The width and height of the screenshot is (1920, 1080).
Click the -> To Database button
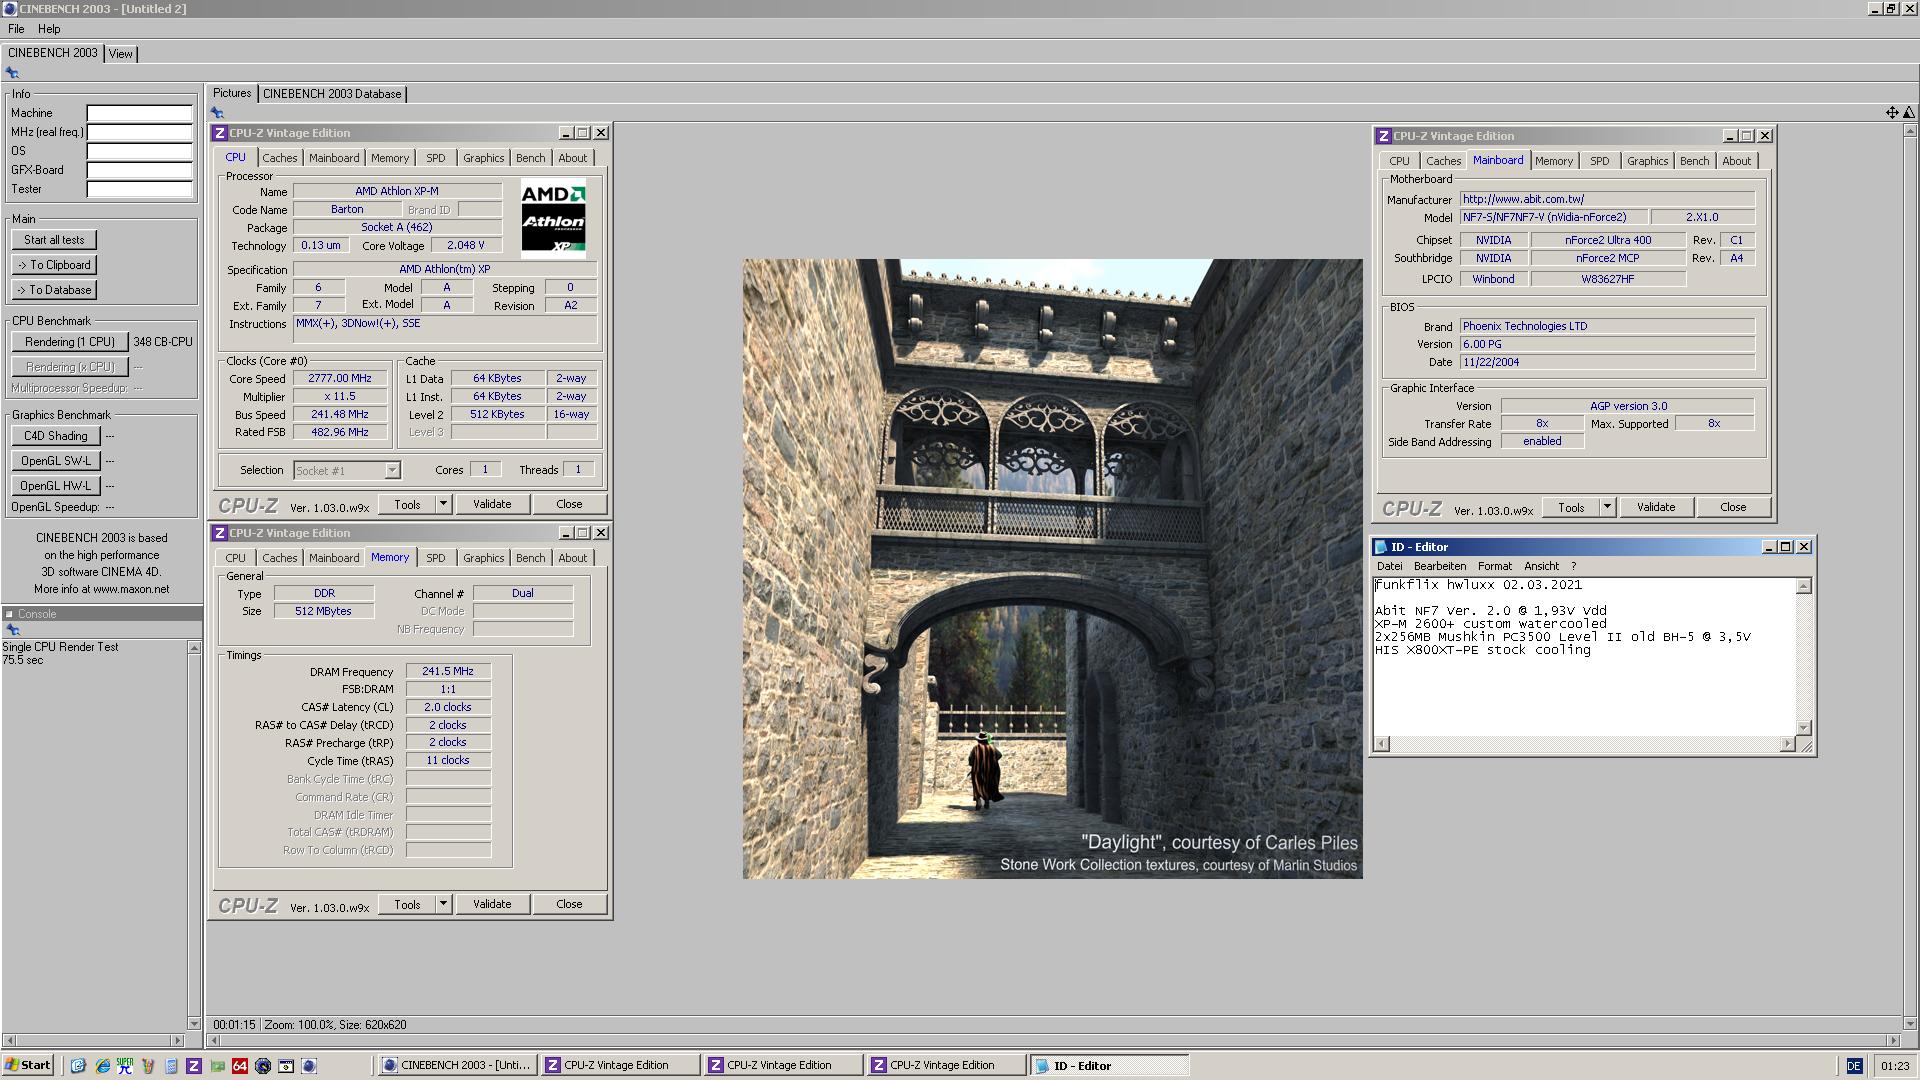click(x=54, y=290)
